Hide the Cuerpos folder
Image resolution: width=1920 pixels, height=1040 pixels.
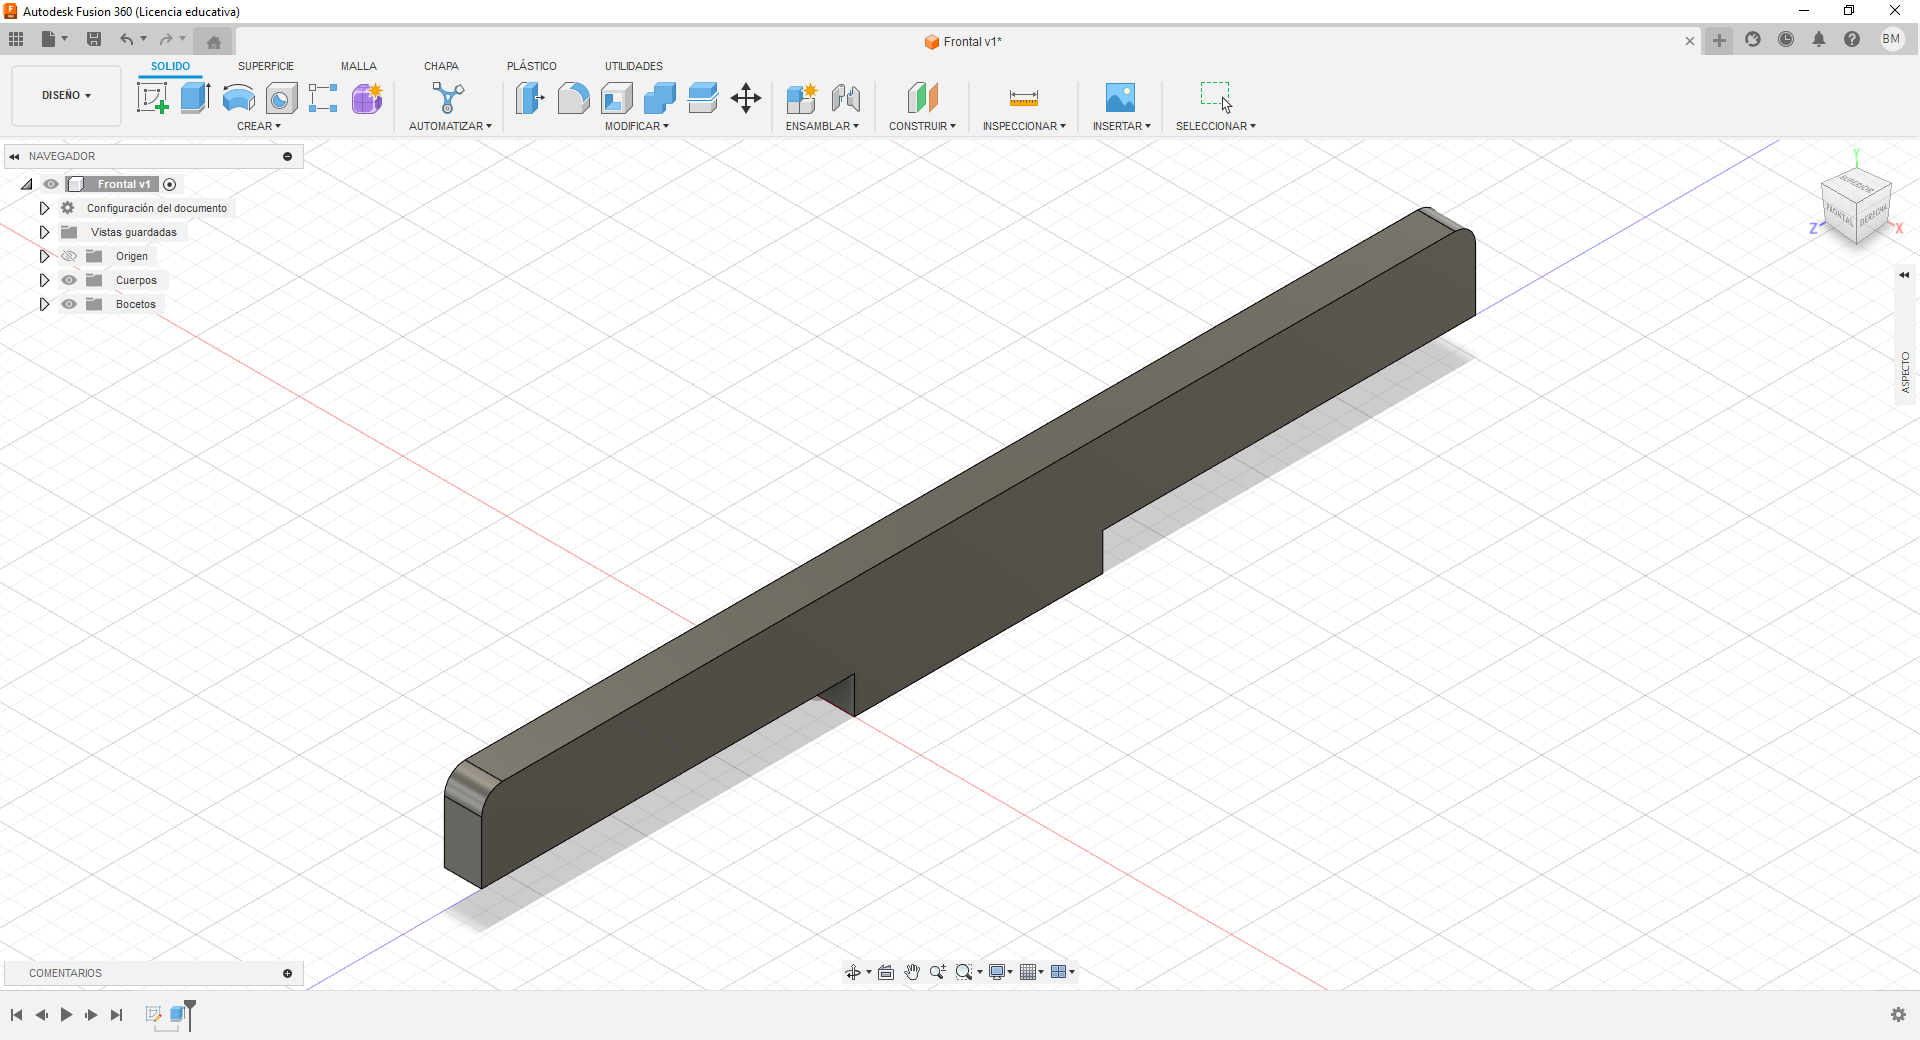[x=69, y=280]
